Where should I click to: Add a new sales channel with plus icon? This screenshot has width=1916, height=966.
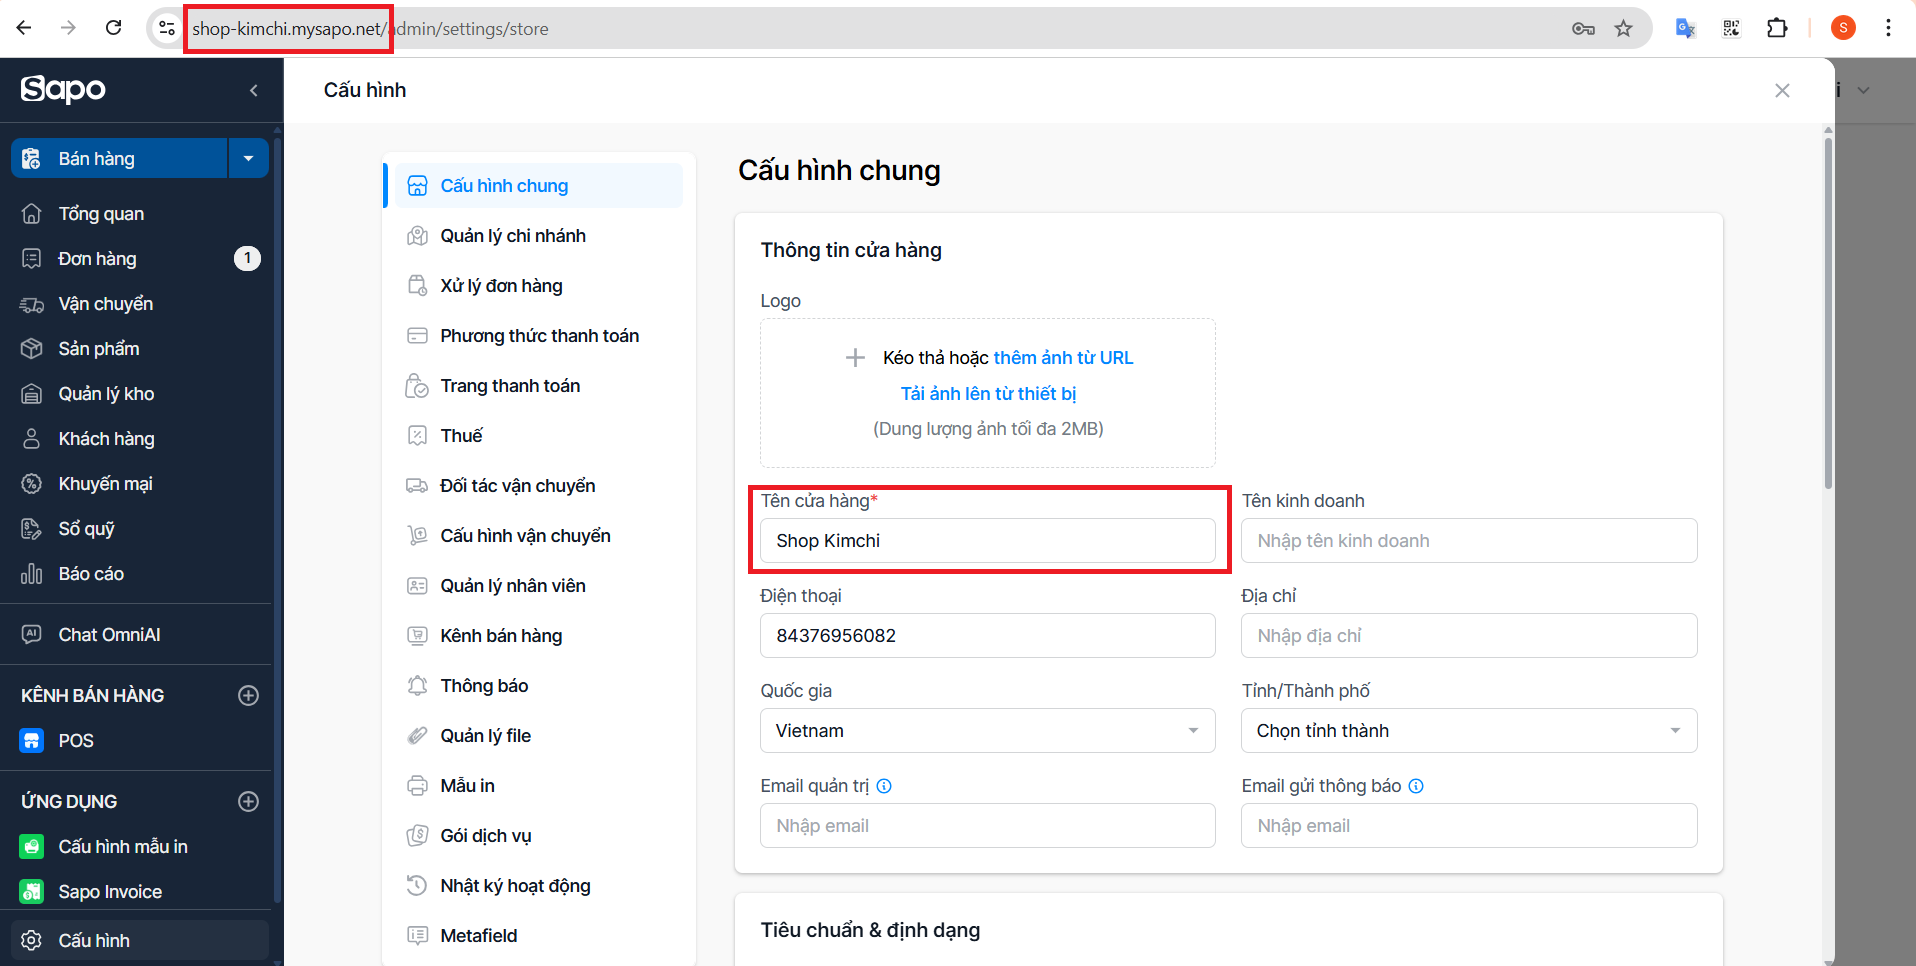click(249, 695)
